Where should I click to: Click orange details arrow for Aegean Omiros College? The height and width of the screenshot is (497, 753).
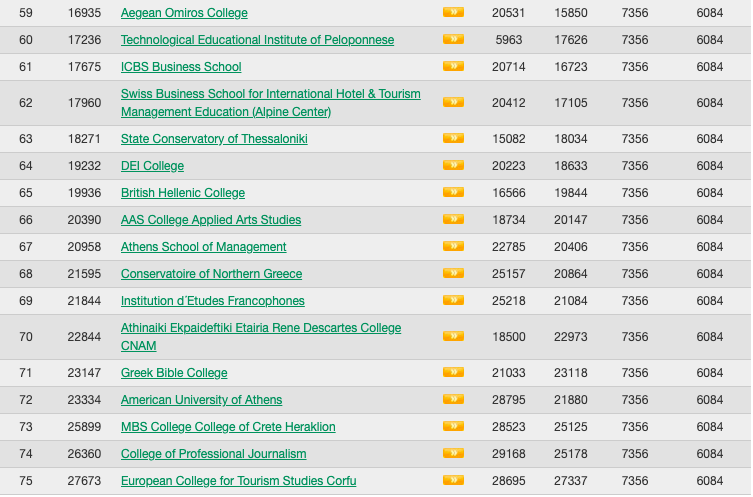453,12
